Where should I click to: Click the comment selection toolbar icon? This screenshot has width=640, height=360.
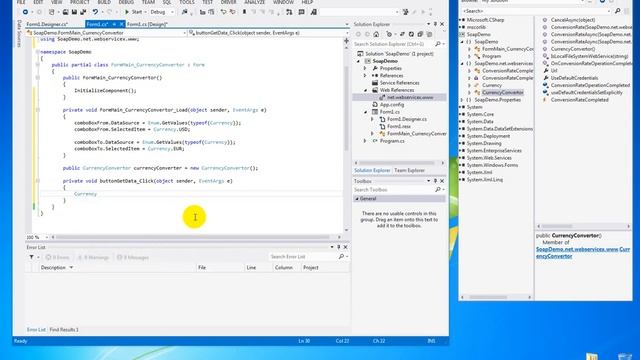[x=224, y=12]
